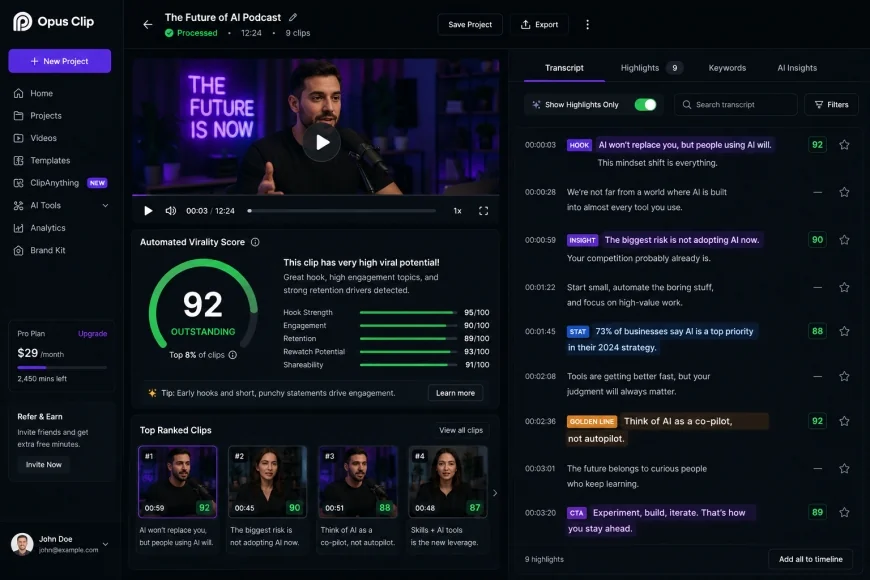The height and width of the screenshot is (580, 870).
Task: Star the 00:02:08 'Tools are getting better' line
Action: (844, 376)
